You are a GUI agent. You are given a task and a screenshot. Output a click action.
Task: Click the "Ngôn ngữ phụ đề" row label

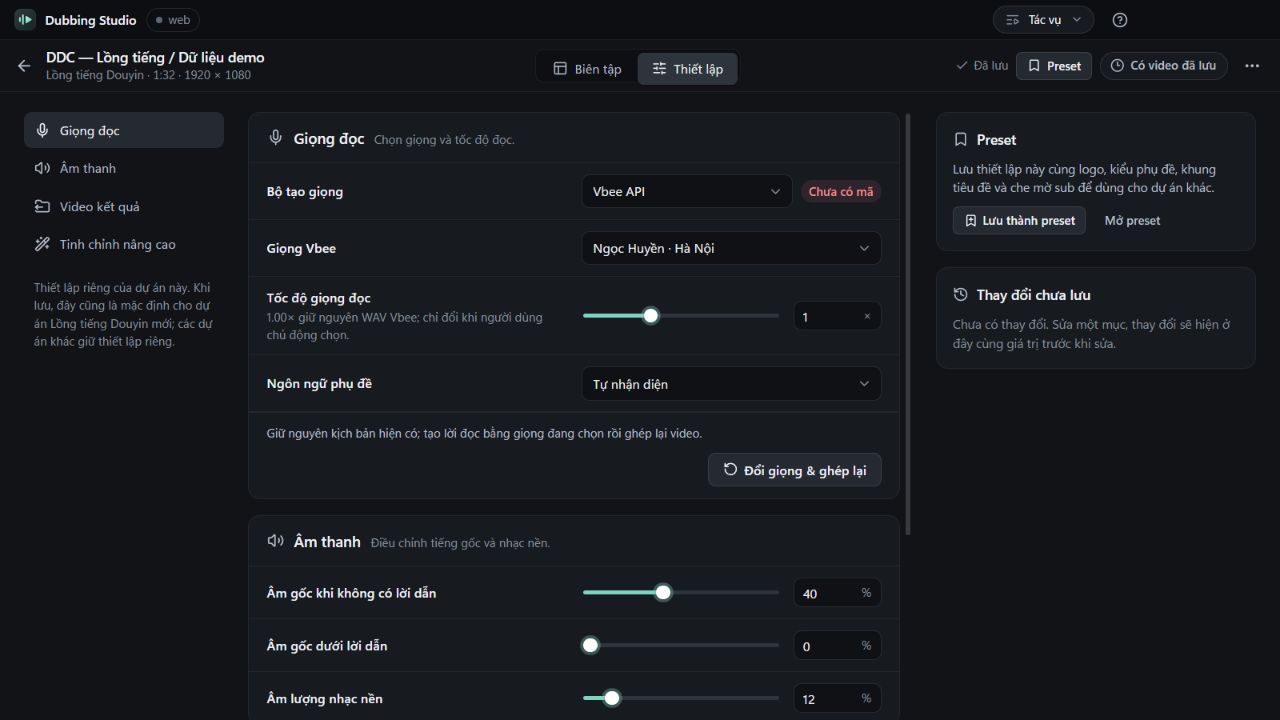tap(319, 384)
